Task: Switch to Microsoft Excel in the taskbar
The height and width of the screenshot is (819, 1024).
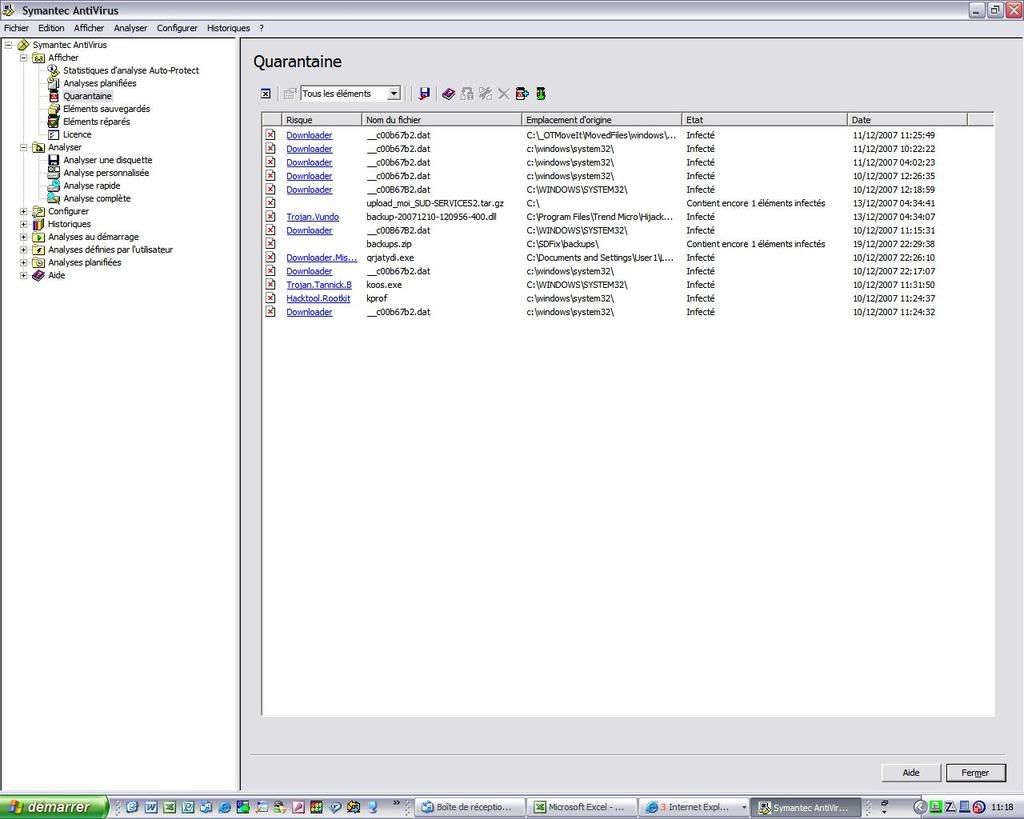Action: point(580,807)
